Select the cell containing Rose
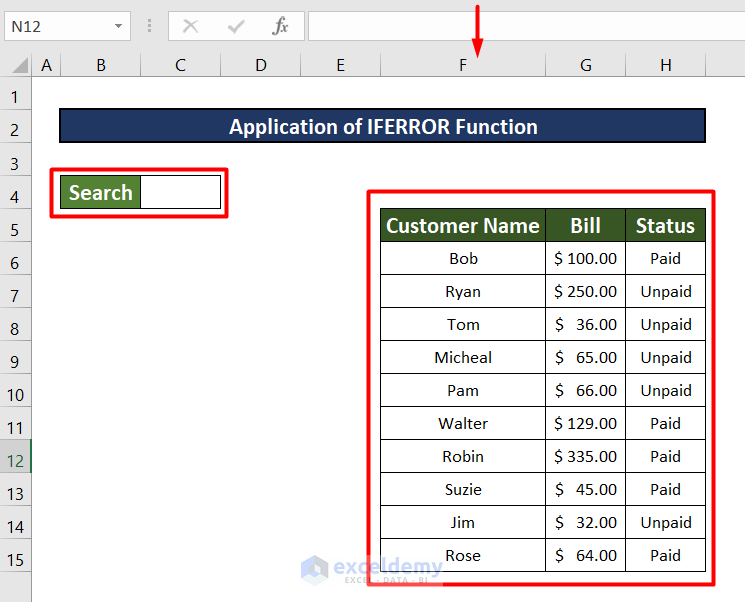The width and height of the screenshot is (745, 602). tap(463, 555)
